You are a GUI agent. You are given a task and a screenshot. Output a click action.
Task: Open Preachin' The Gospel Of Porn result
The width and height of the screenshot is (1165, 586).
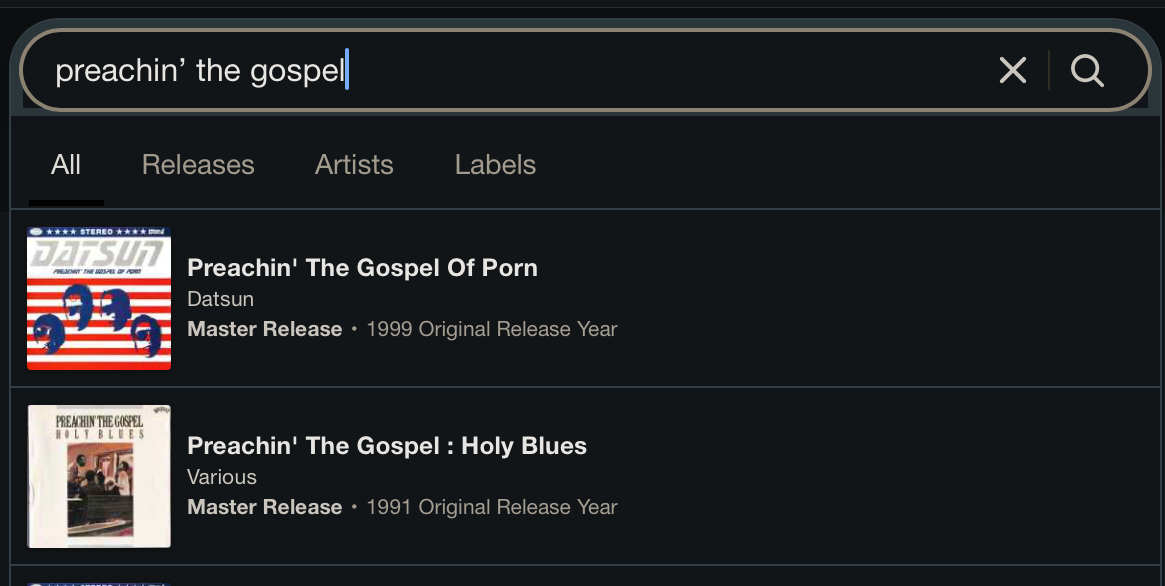[x=362, y=268]
